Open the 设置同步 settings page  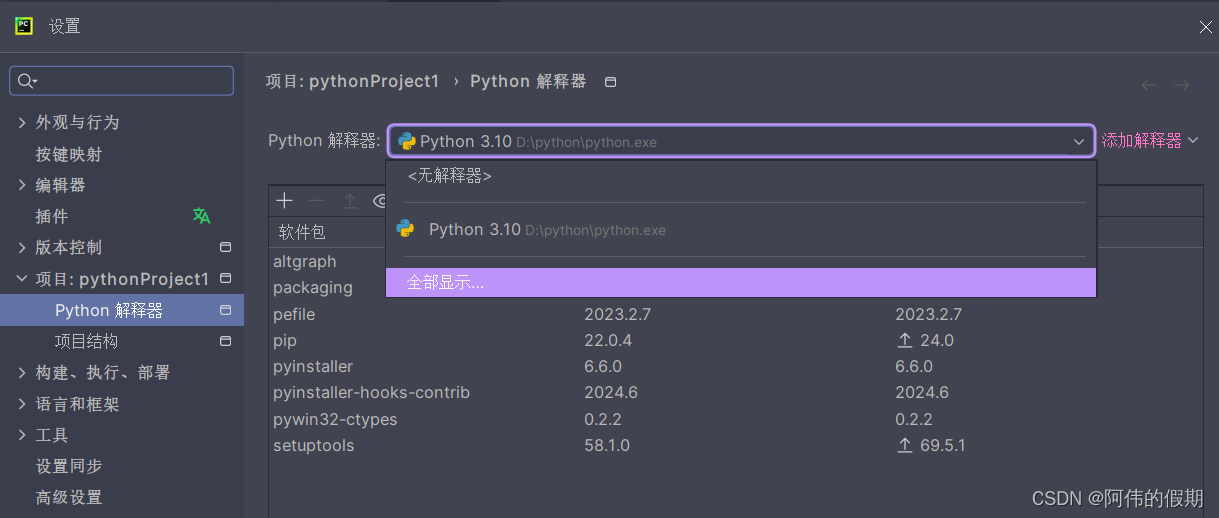(69, 466)
